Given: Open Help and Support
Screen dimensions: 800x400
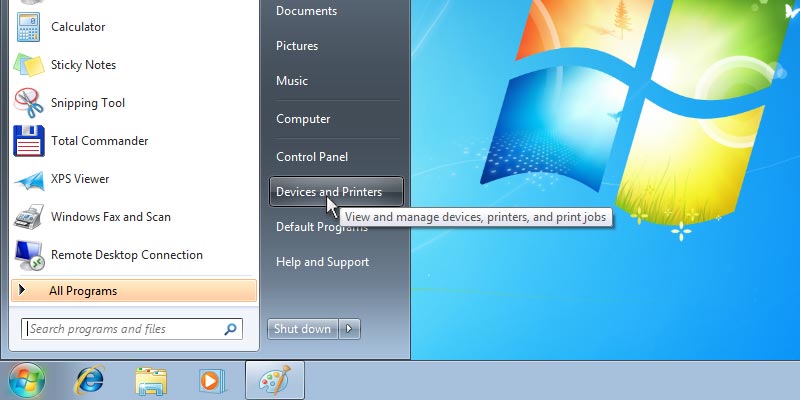Looking at the screenshot, I should pos(322,262).
